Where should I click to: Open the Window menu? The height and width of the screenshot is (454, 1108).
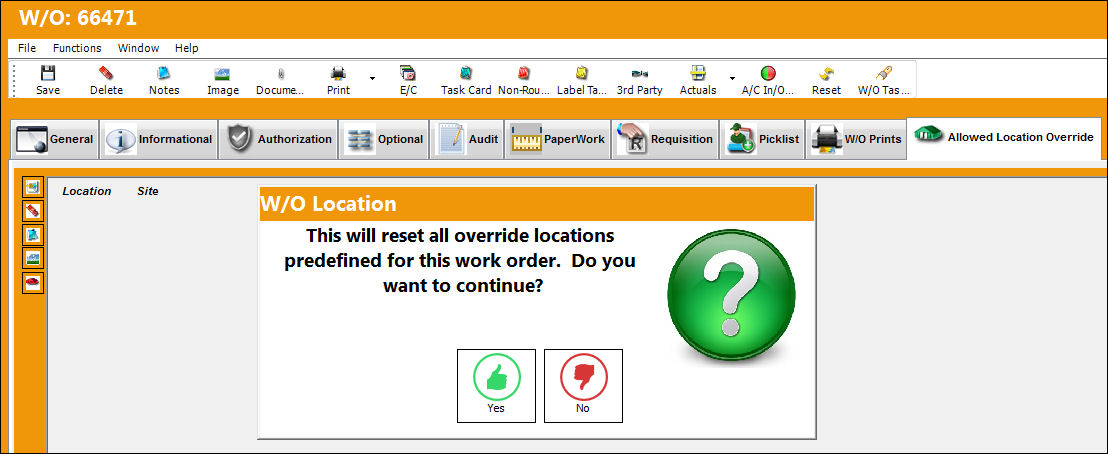pos(138,48)
